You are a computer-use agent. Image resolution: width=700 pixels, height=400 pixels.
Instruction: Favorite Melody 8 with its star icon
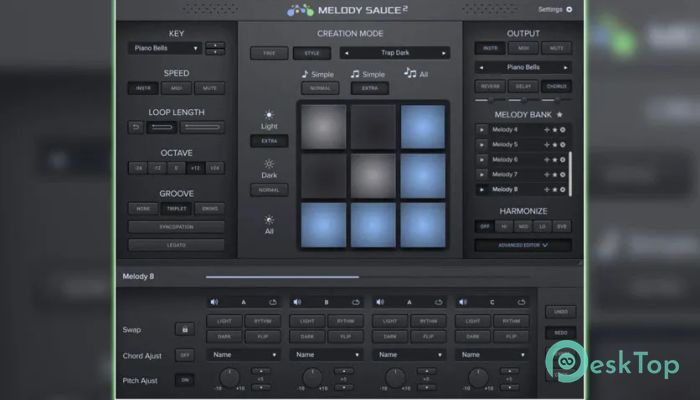point(555,190)
